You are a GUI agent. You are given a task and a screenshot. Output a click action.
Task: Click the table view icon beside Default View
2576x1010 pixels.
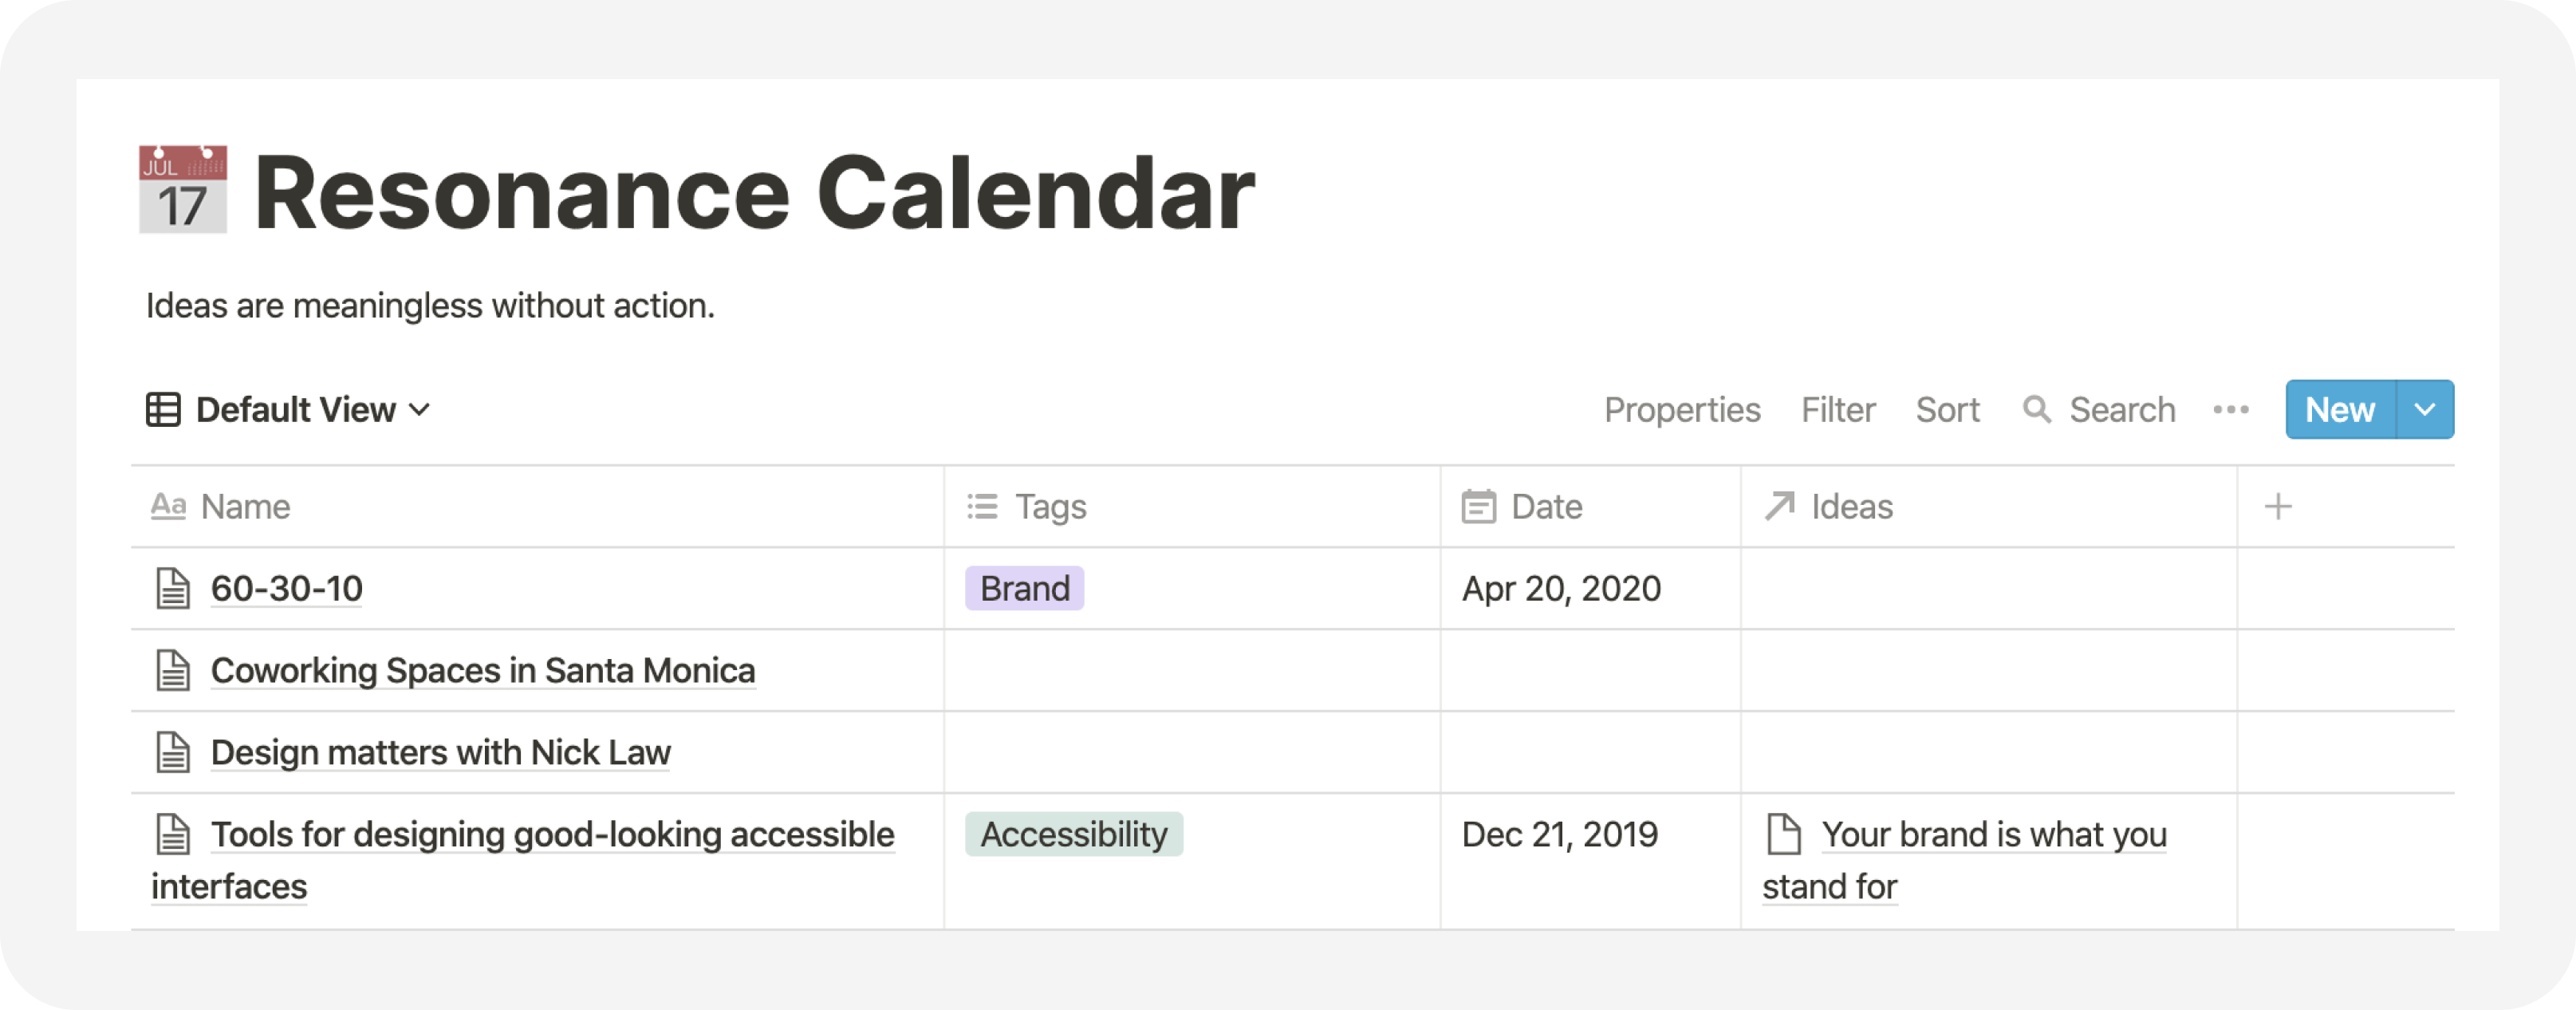coord(163,409)
